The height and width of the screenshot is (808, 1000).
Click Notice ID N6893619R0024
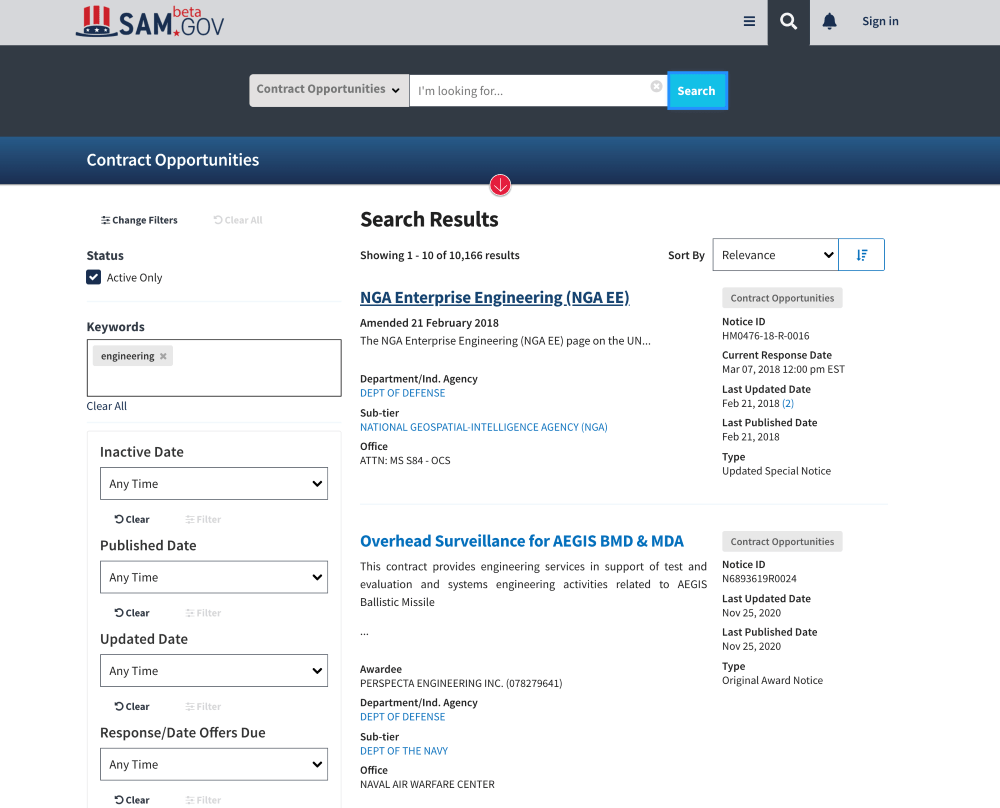(x=759, y=579)
